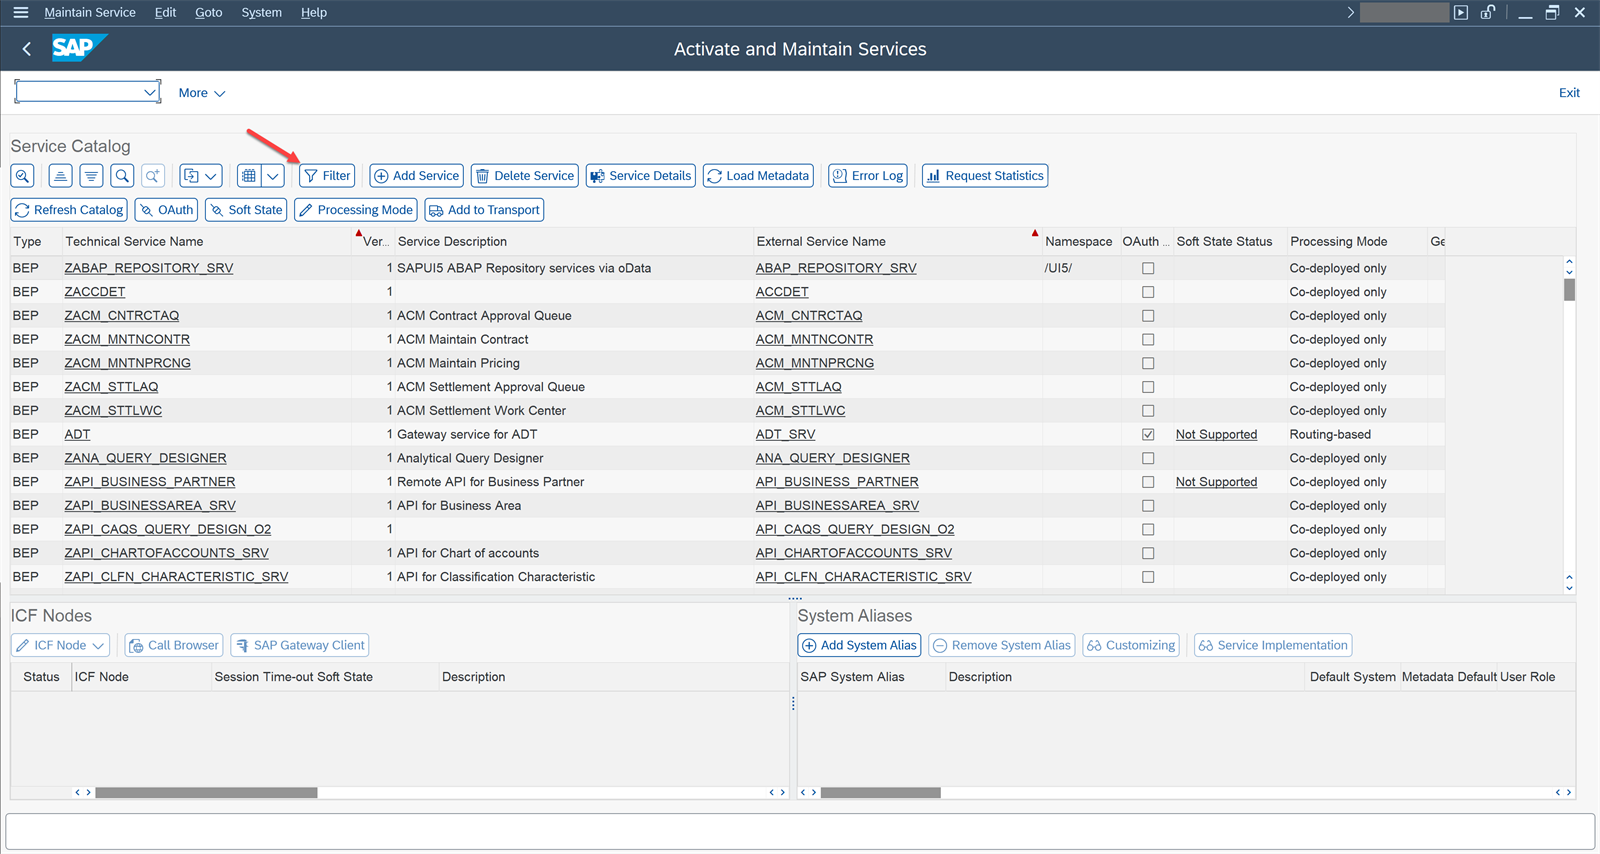Sort the catalog in descending order
The image size is (1600, 854).
click(91, 176)
